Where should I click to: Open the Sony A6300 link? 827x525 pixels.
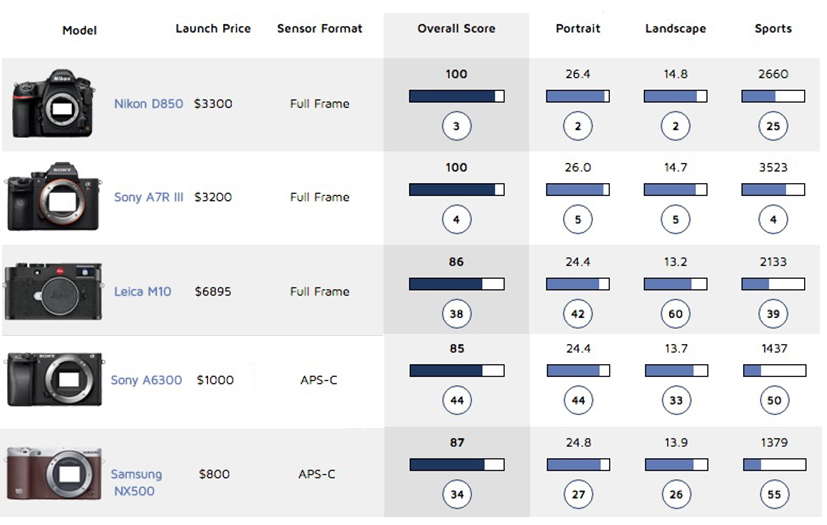[146, 380]
